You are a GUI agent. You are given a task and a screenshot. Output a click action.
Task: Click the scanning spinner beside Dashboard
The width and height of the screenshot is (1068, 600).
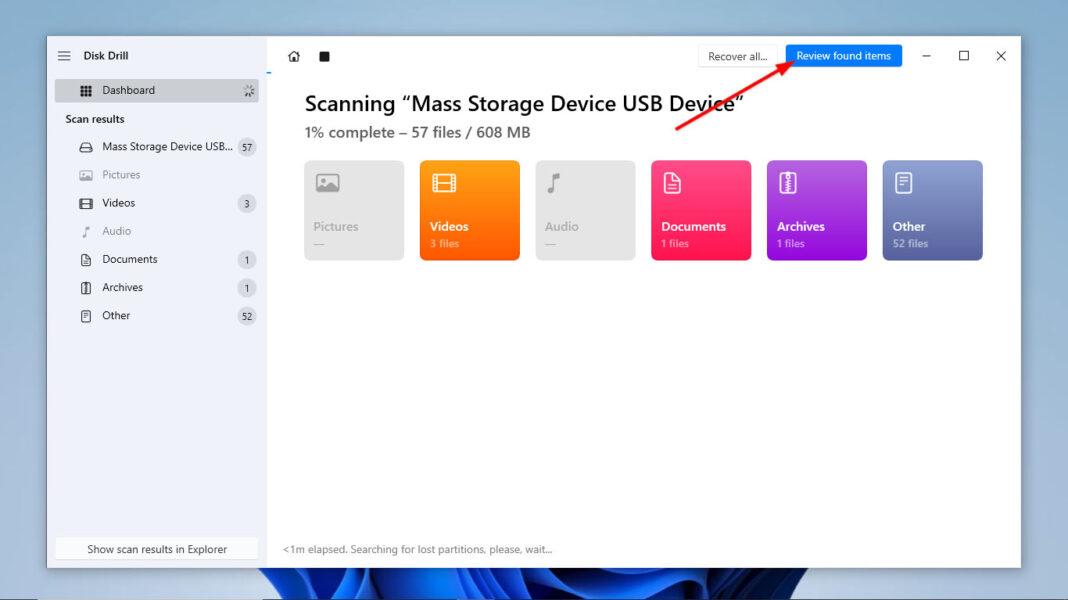tap(248, 90)
